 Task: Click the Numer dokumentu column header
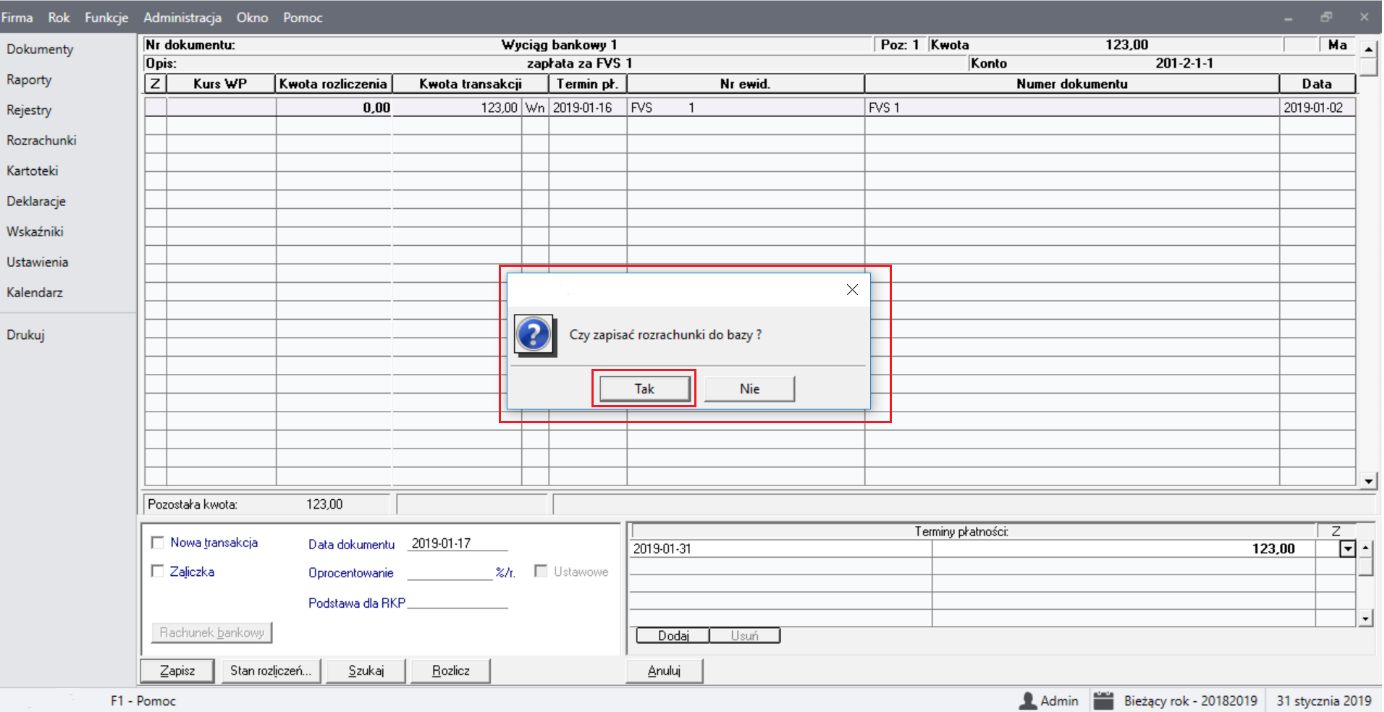(x=1072, y=84)
